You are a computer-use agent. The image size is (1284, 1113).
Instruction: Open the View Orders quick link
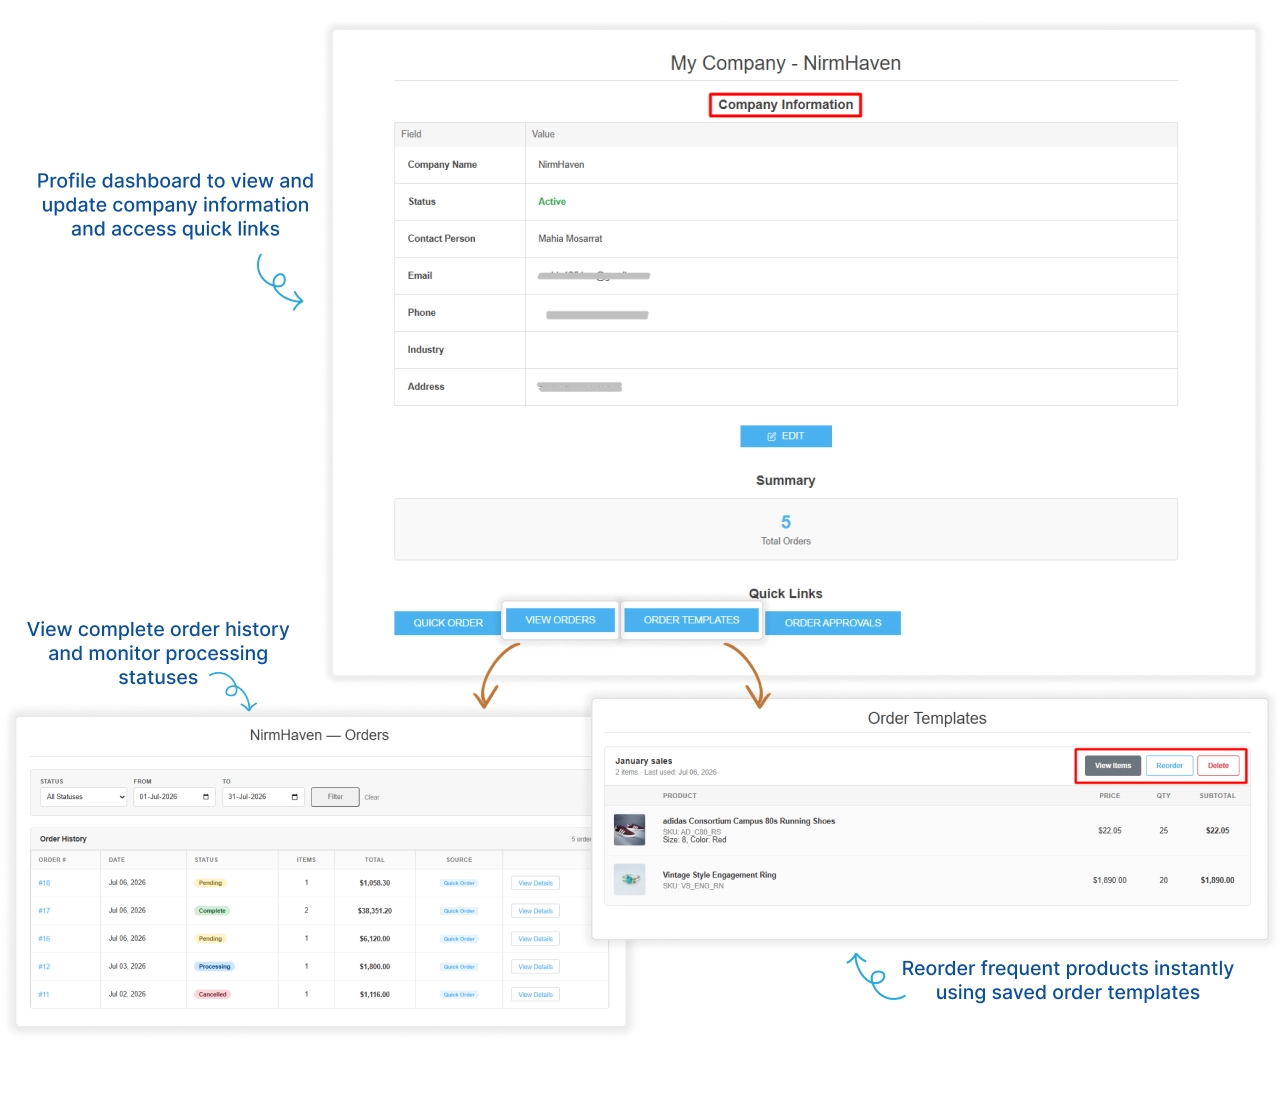point(560,620)
